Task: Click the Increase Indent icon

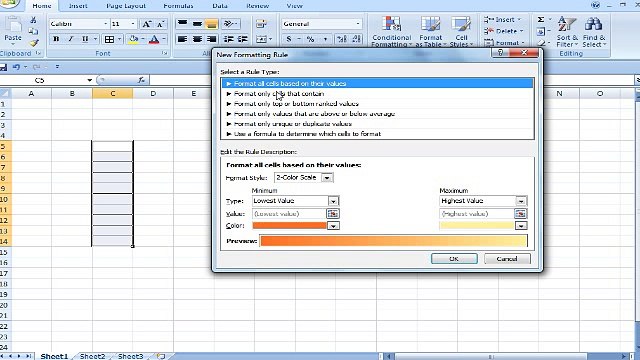Action: click(243, 39)
